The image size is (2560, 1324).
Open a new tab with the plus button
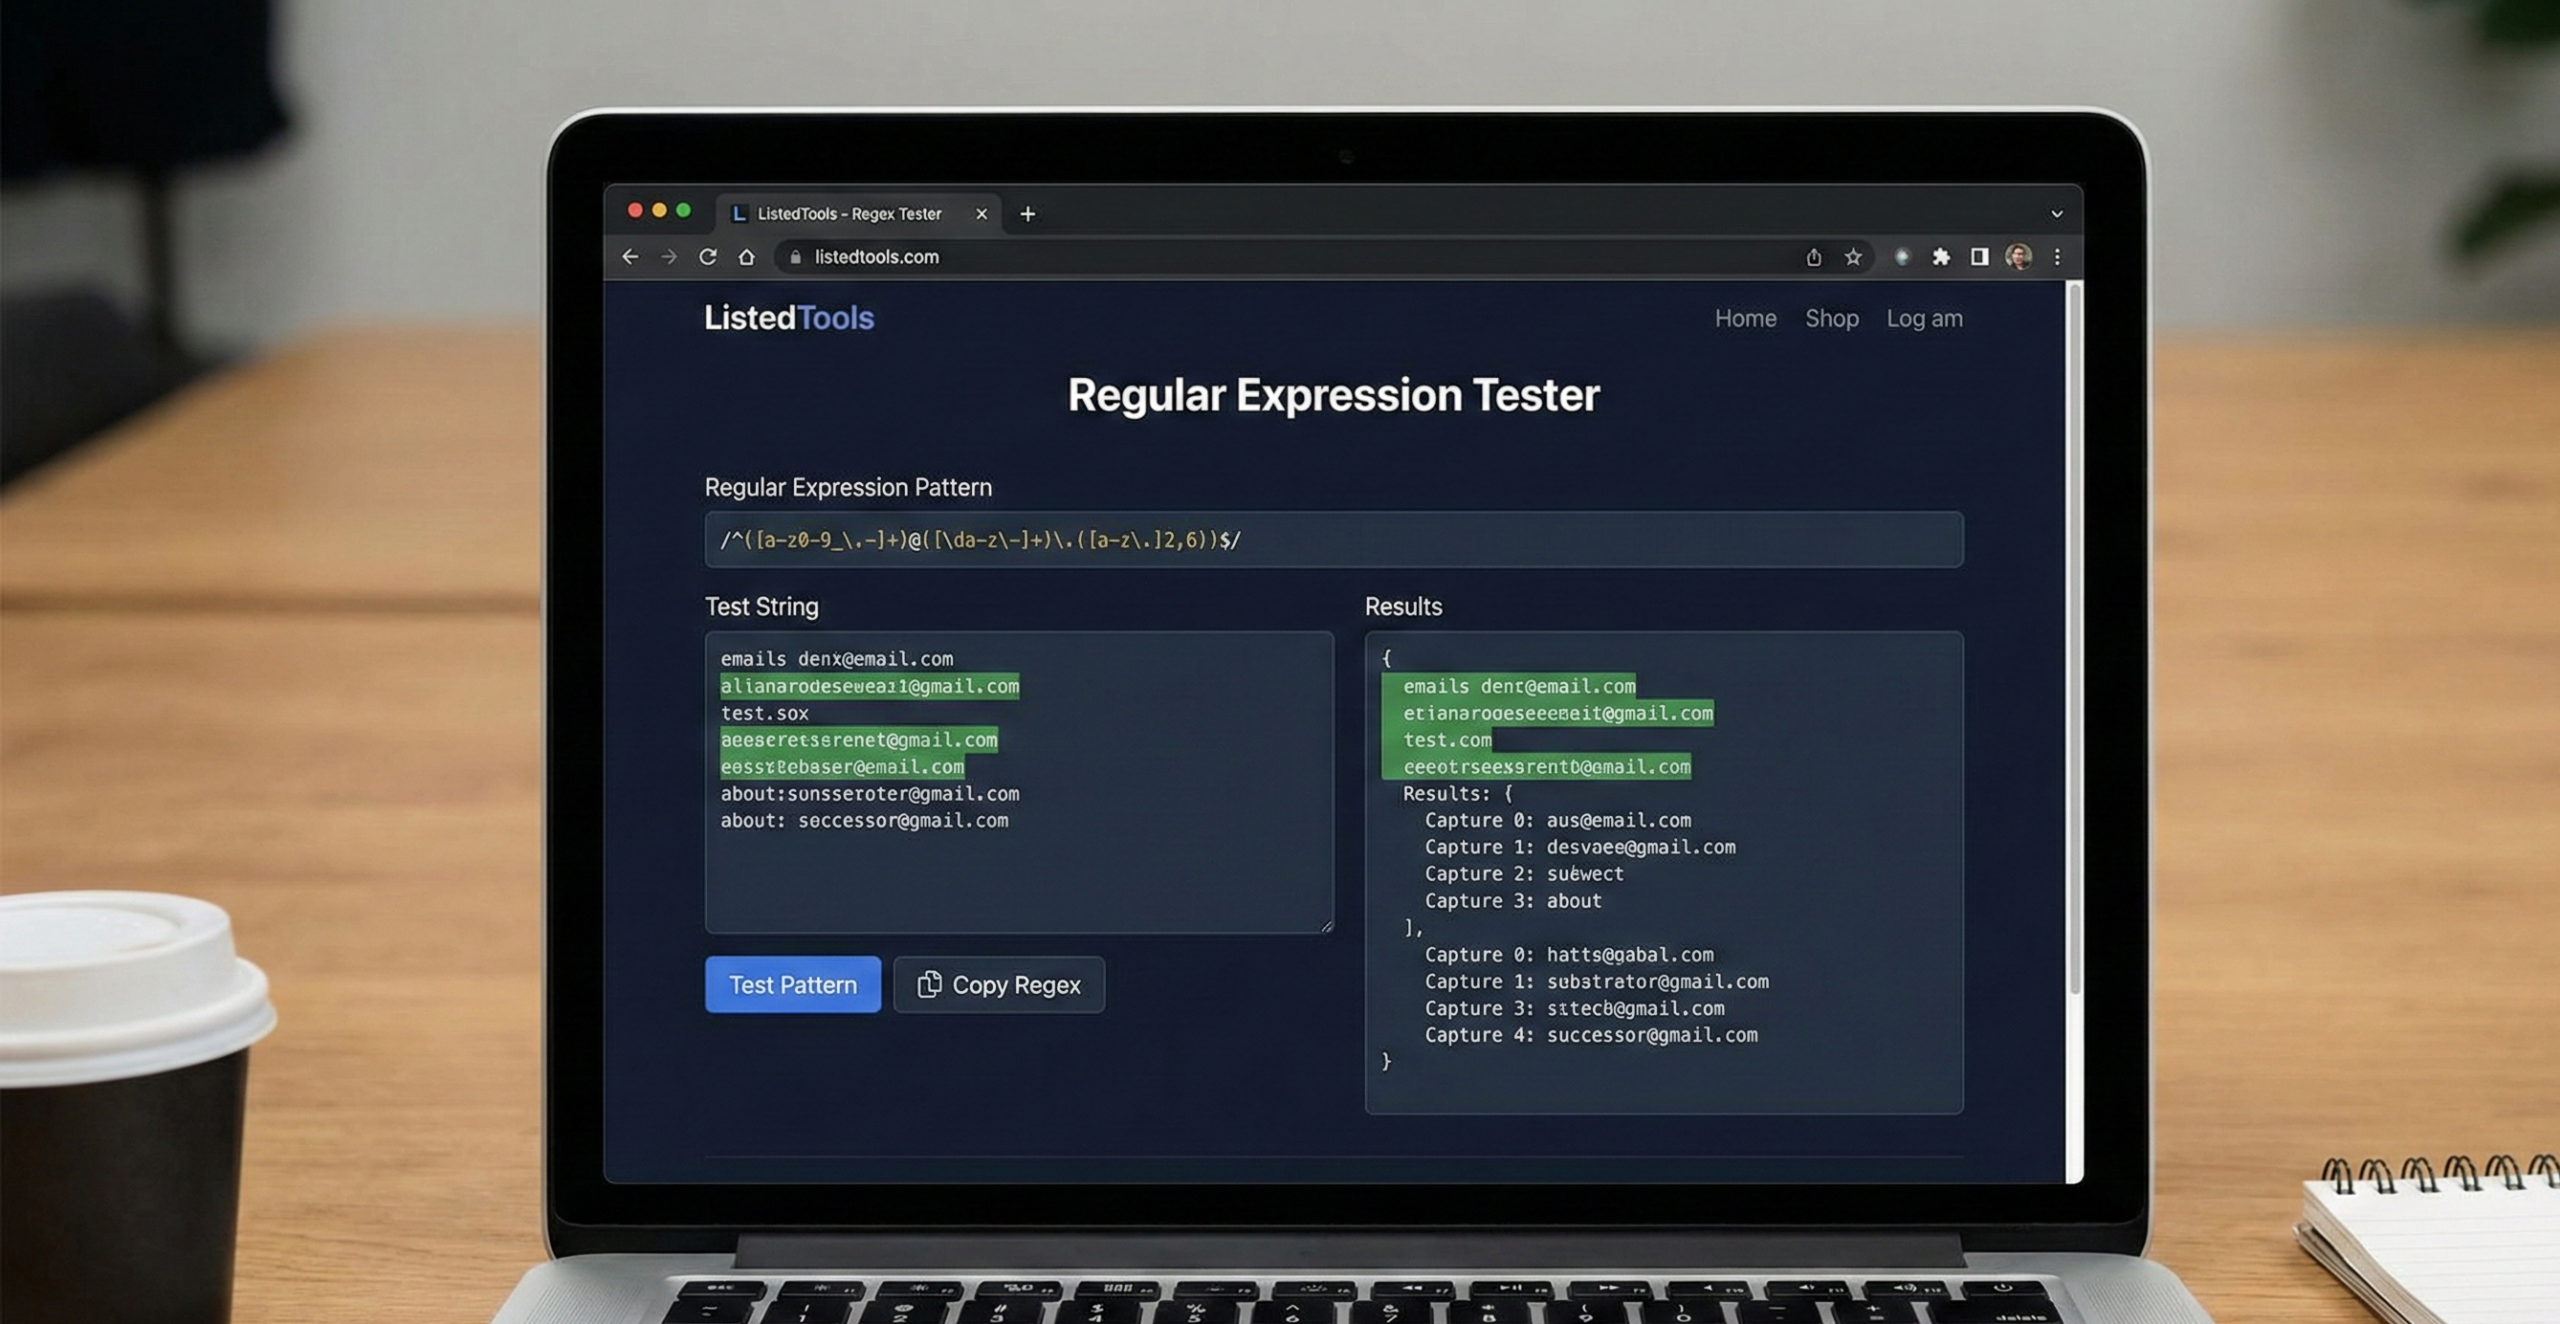[x=1027, y=213]
